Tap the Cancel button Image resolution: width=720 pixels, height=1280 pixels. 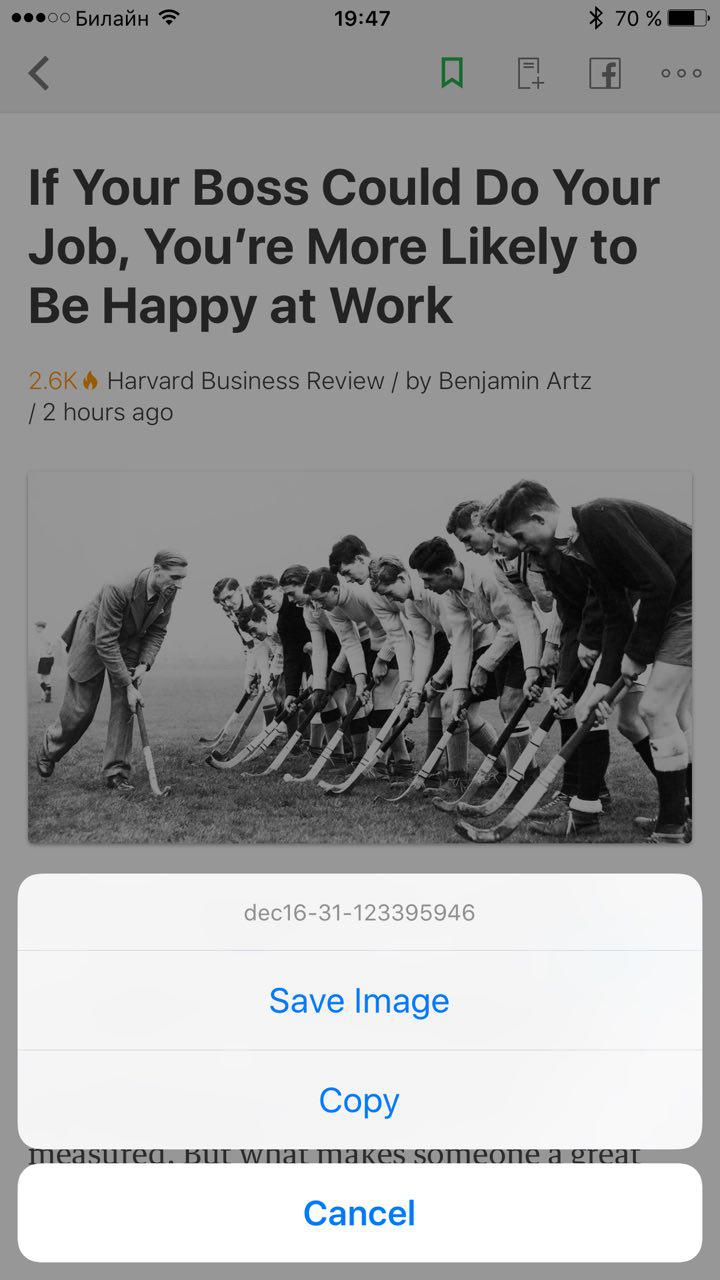[x=360, y=1213]
